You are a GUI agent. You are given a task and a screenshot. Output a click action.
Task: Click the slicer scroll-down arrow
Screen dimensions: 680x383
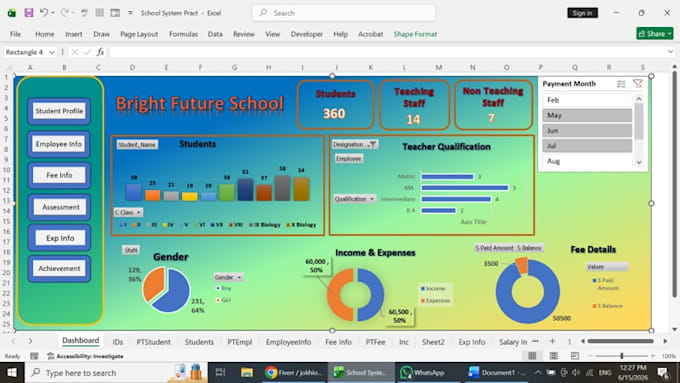point(639,163)
